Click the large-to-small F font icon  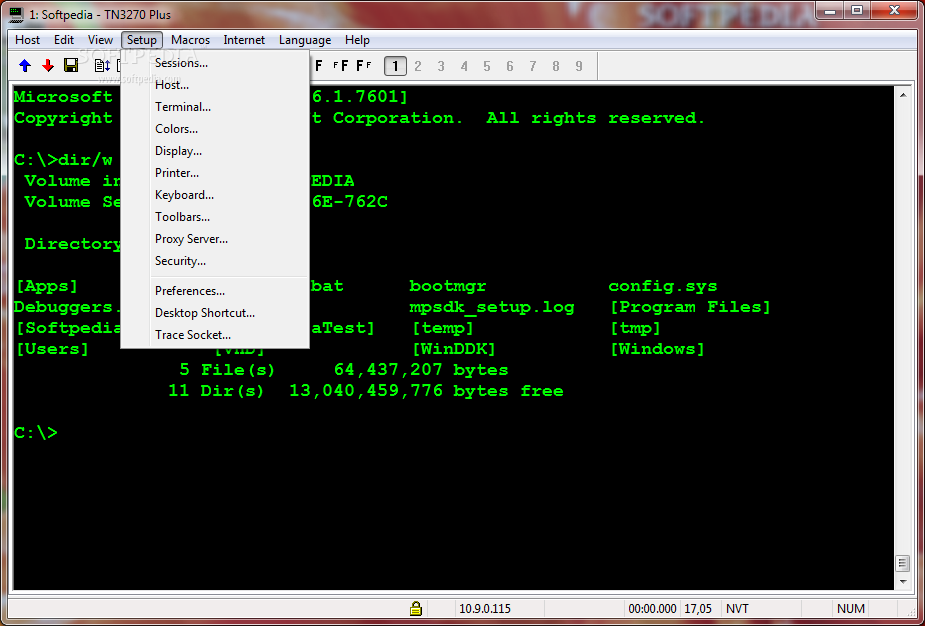[364, 65]
